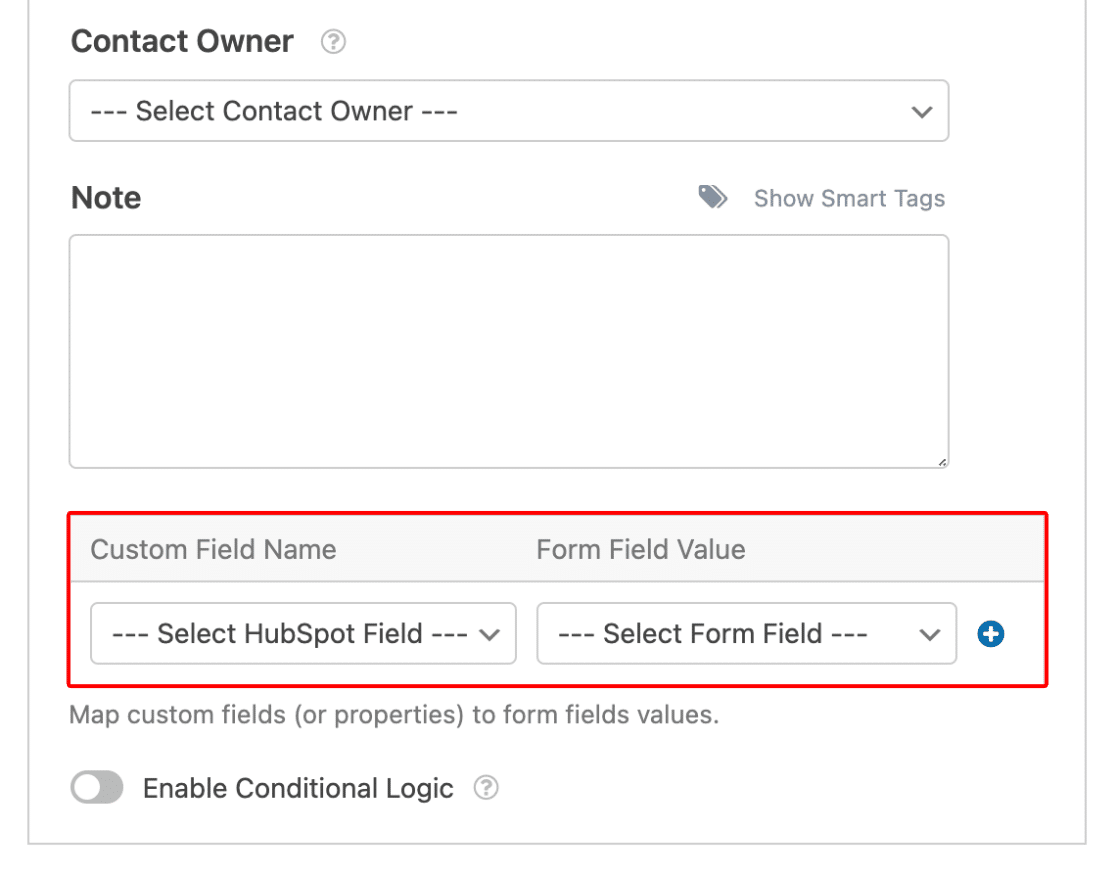Click the Custom Field Name column header
This screenshot has width=1116, height=878.
point(213,549)
